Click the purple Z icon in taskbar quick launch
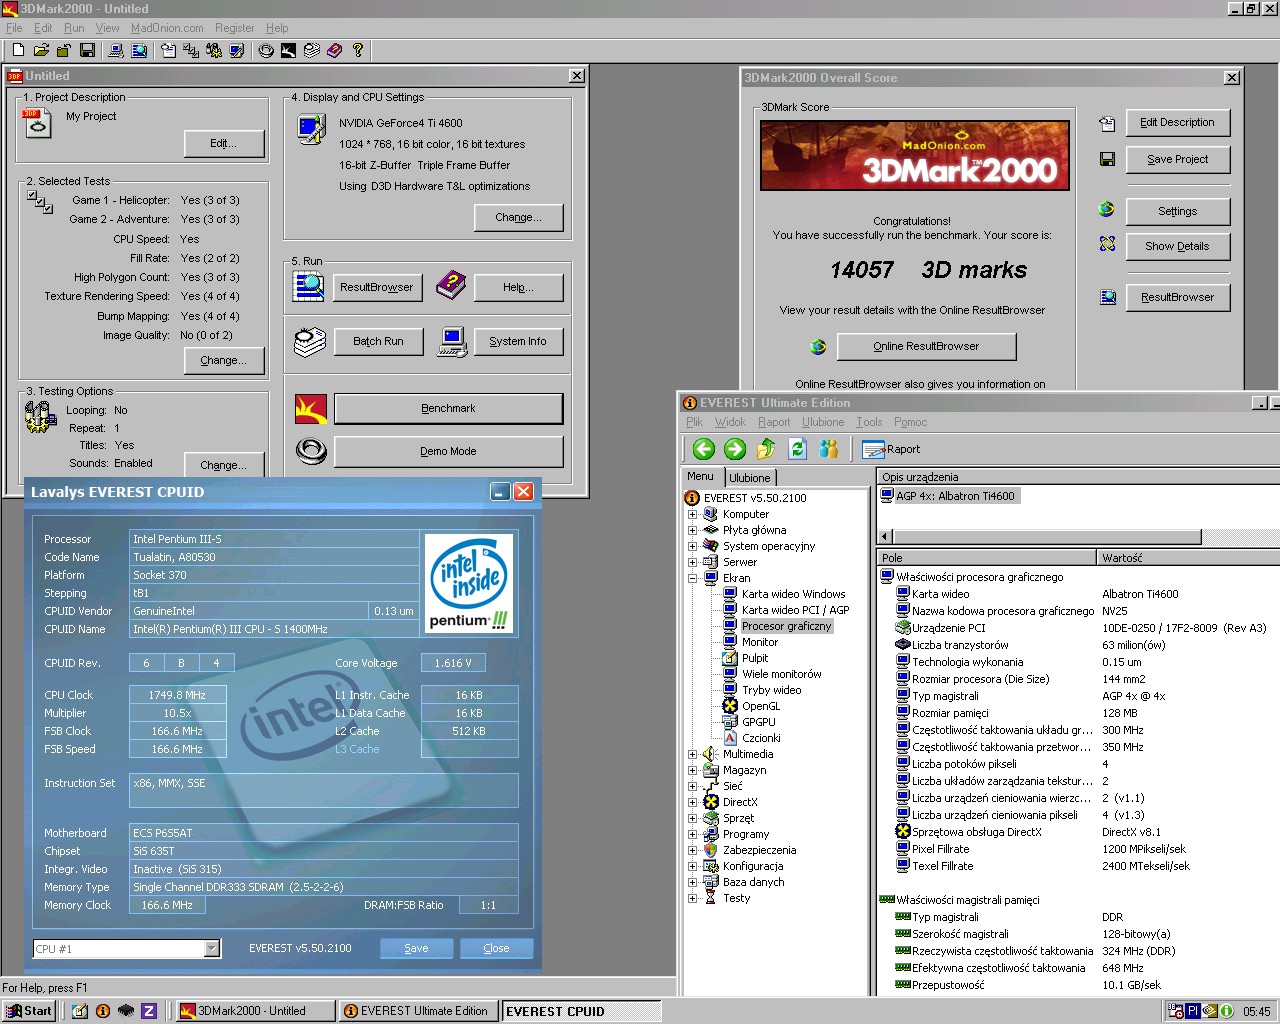Viewport: 1280px width, 1024px height. pyautogui.click(x=149, y=1011)
